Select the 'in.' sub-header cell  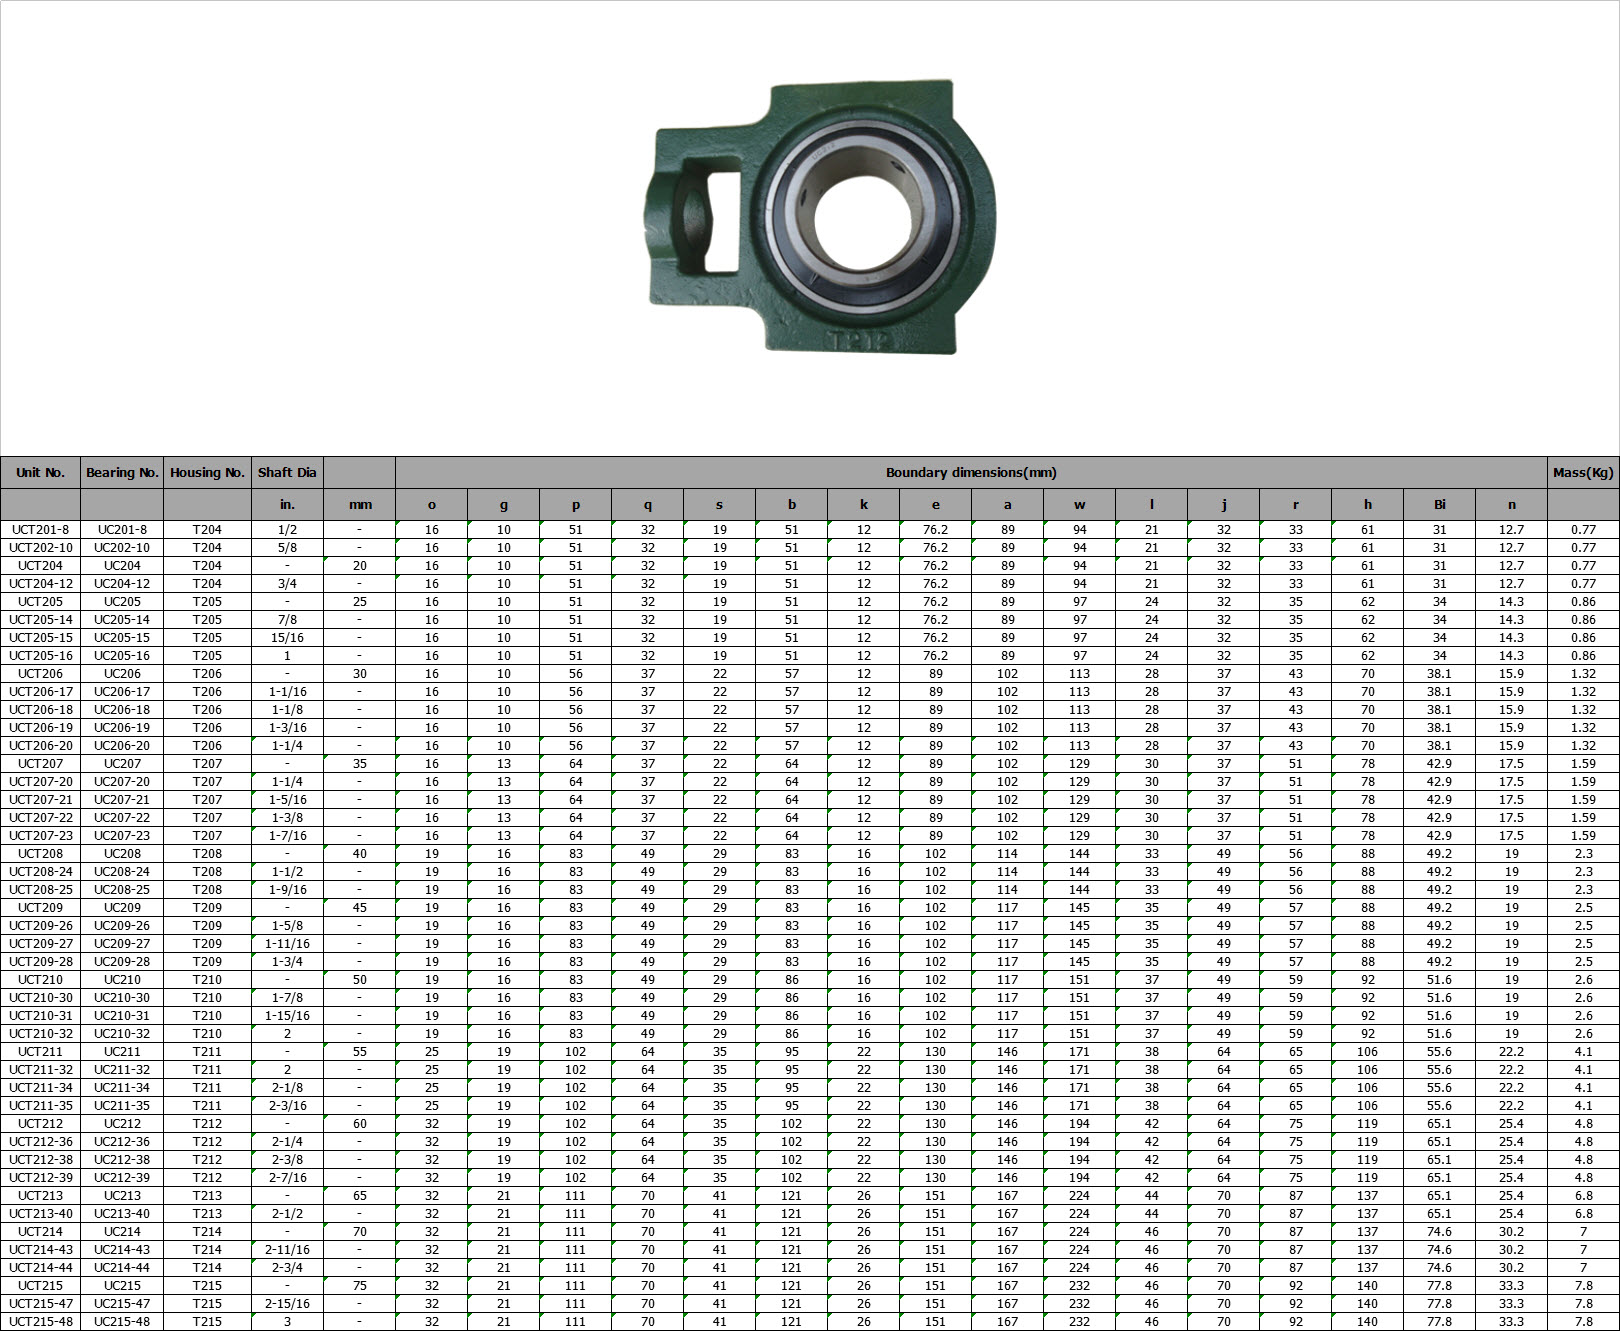pyautogui.click(x=287, y=505)
